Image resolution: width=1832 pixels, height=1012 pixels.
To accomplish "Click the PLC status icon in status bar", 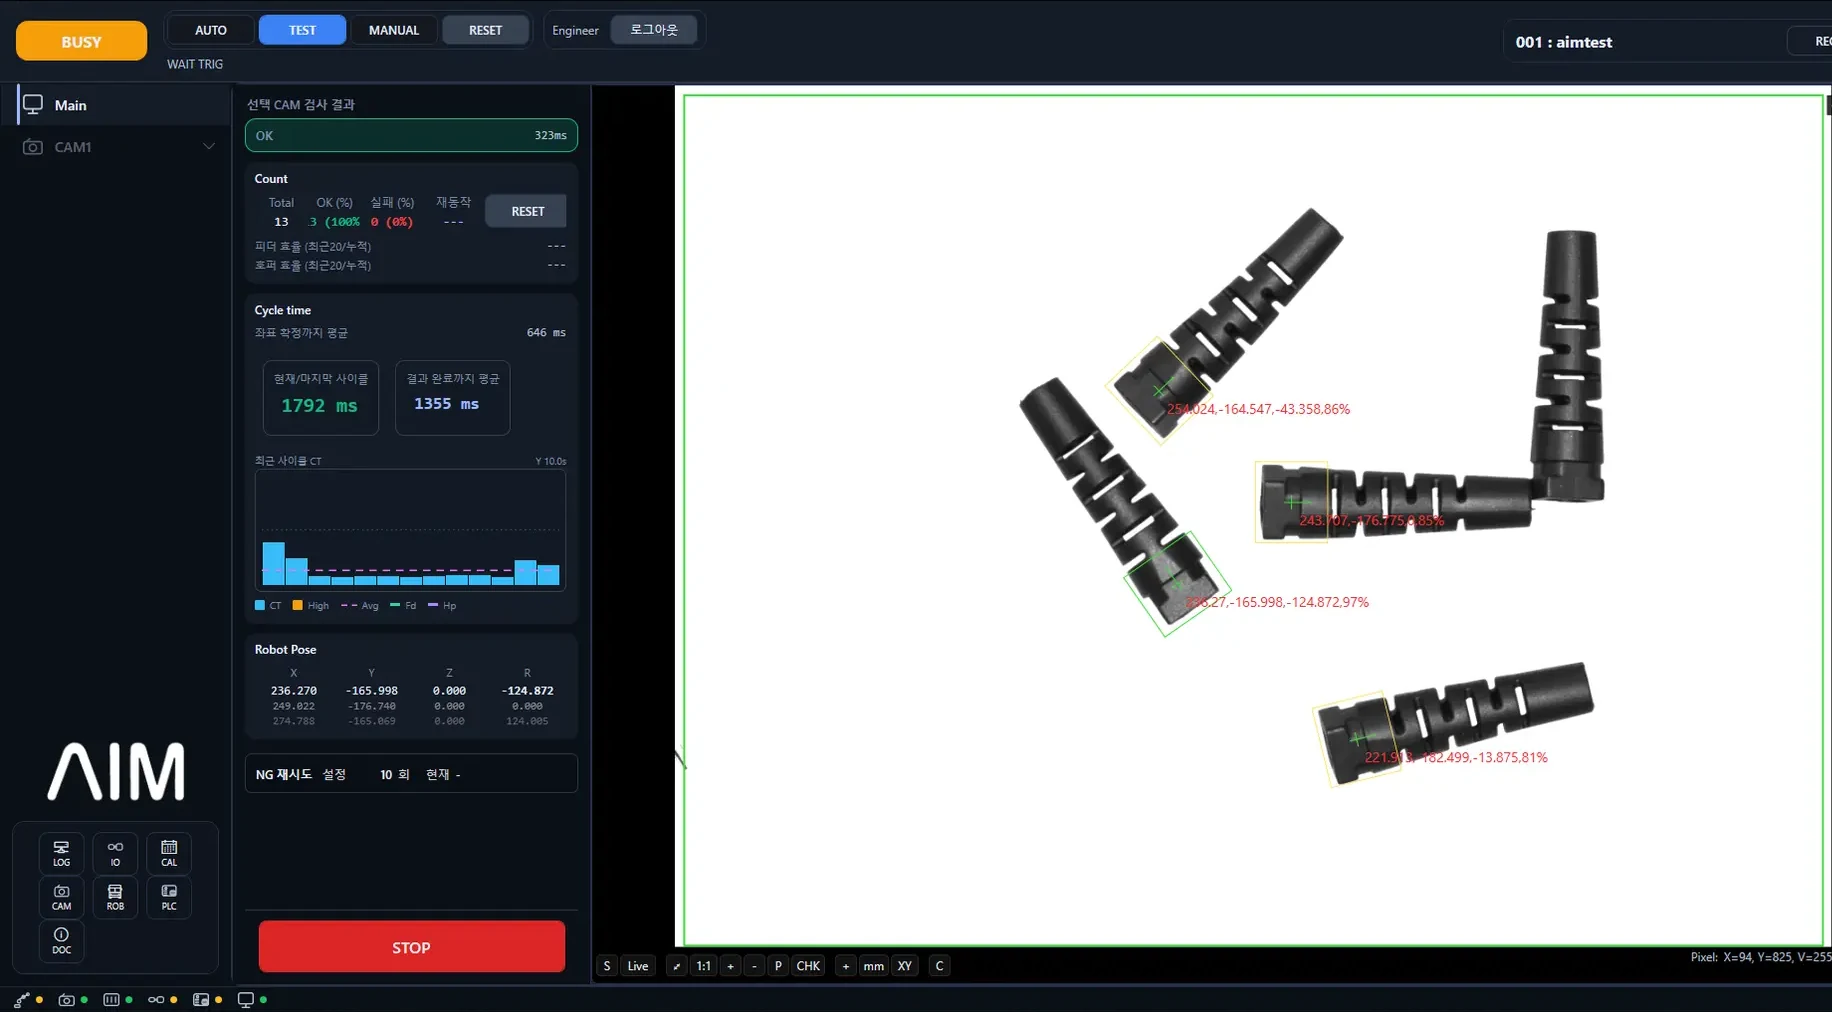I will pyautogui.click(x=201, y=999).
